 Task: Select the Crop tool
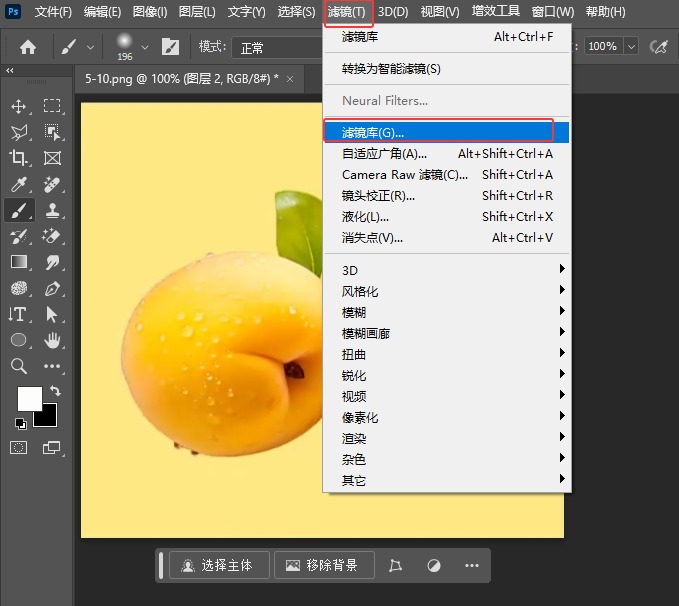click(19, 158)
